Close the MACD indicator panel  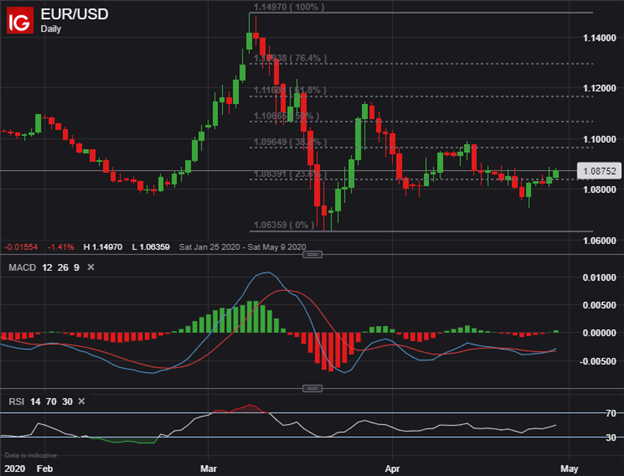[91, 267]
